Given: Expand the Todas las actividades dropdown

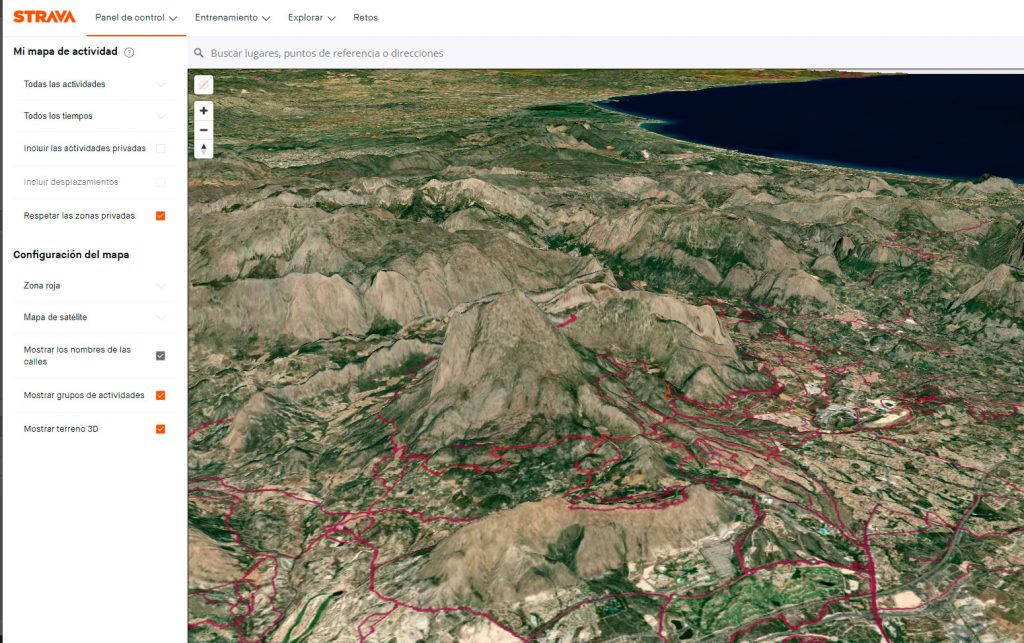Looking at the screenshot, I should click(94, 84).
